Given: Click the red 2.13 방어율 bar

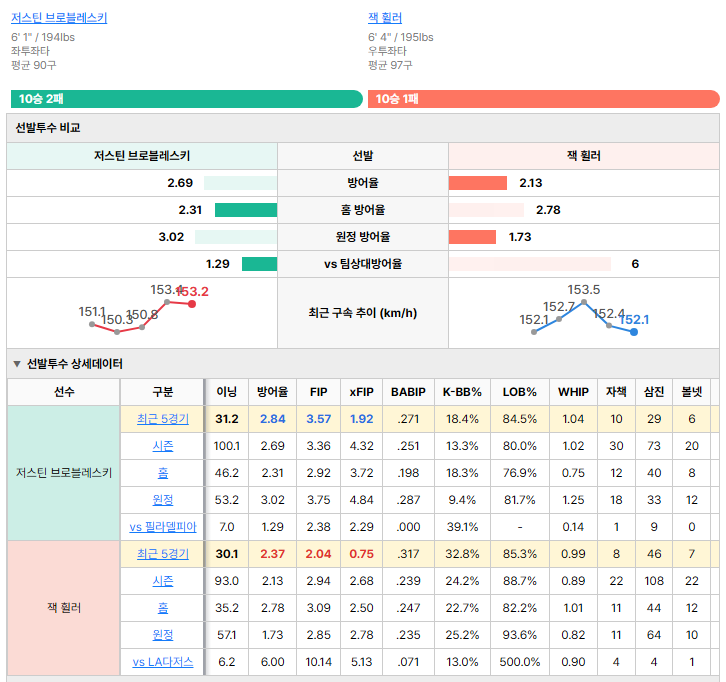Looking at the screenshot, I should (477, 183).
